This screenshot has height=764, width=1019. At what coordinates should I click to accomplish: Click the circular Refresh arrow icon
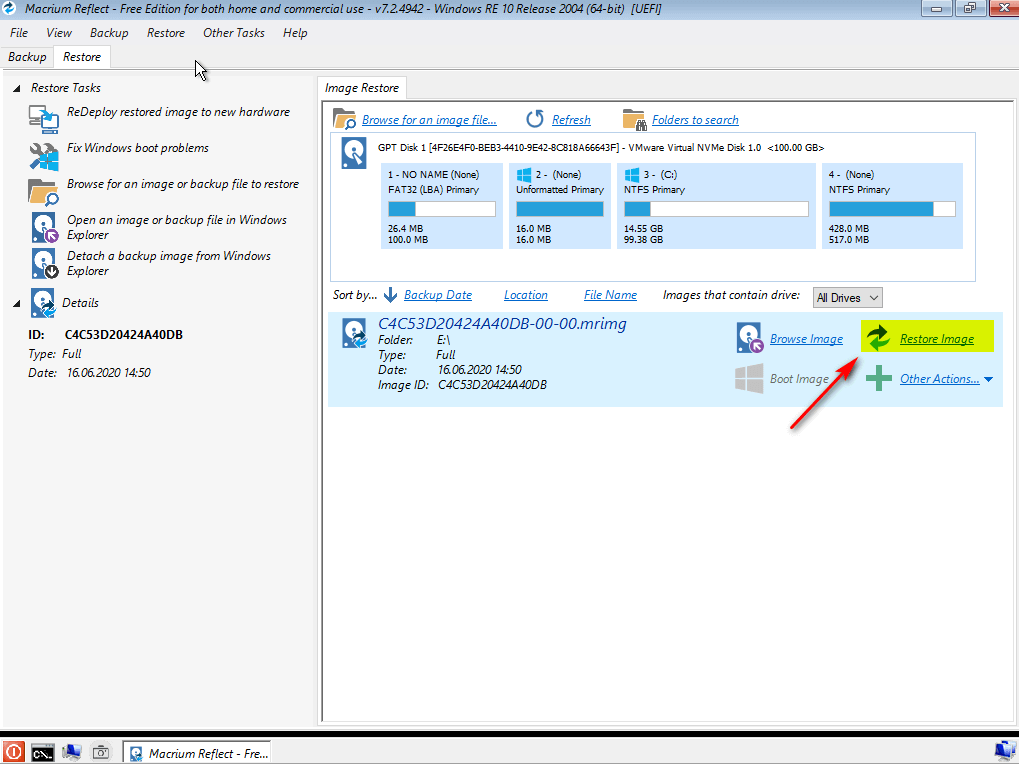[x=535, y=119]
